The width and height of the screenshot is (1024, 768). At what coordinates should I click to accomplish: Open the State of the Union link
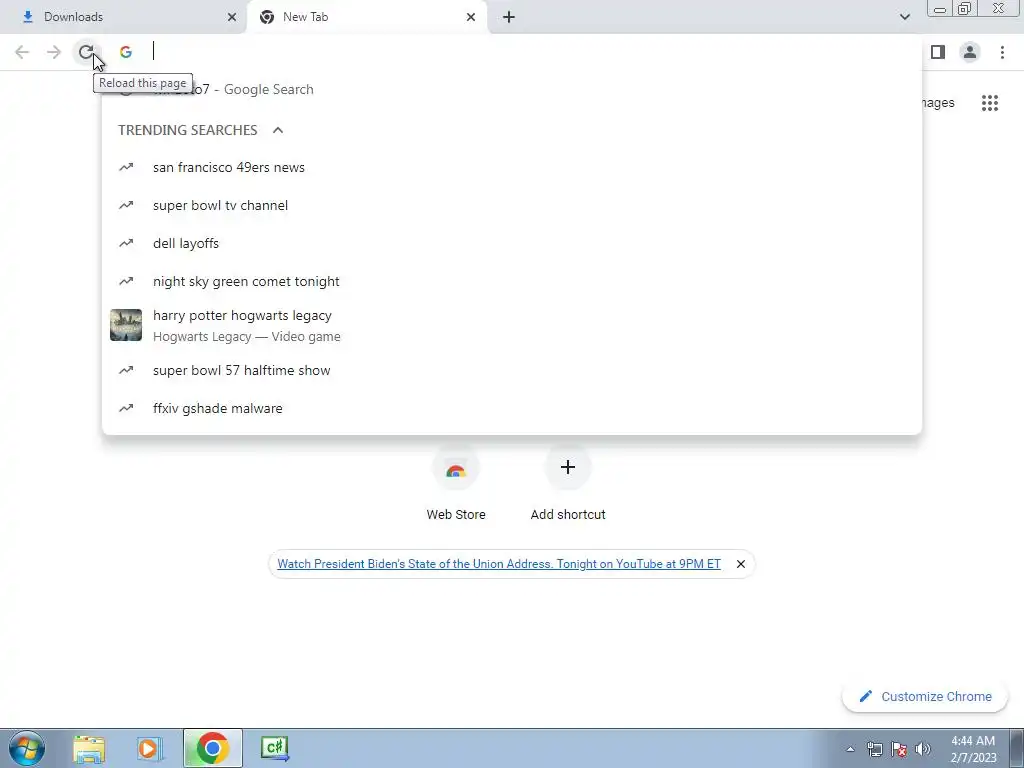coord(499,564)
